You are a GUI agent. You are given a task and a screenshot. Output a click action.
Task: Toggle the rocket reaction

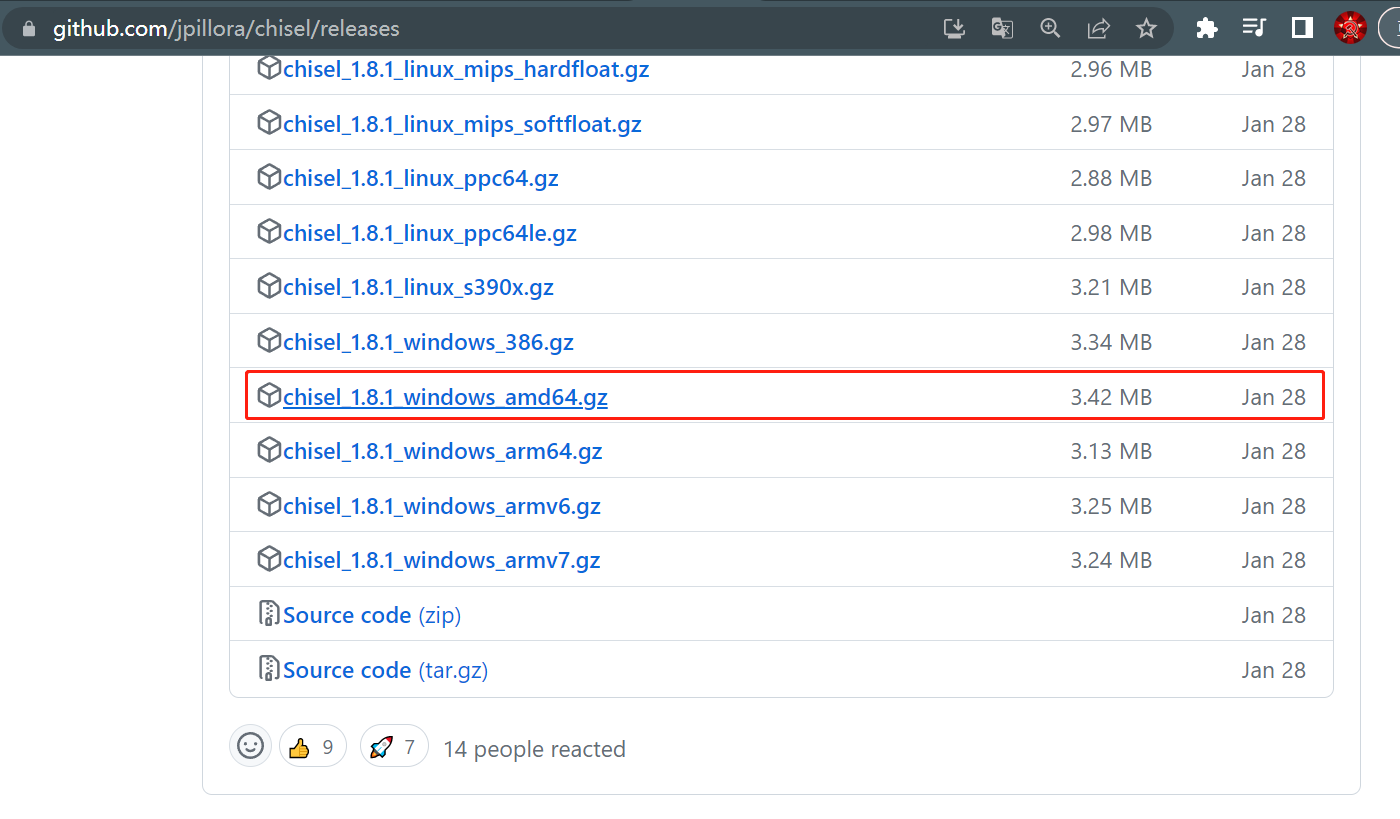394,747
